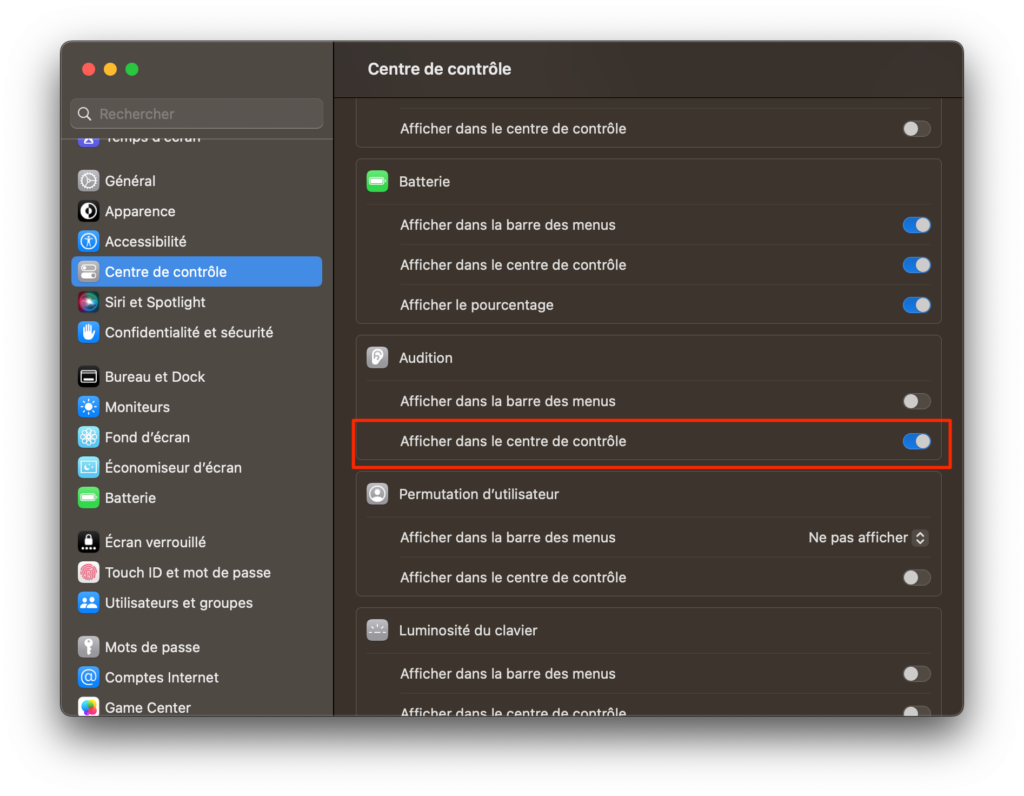Minimize the window with yellow button
The image size is (1024, 796).
point(110,69)
